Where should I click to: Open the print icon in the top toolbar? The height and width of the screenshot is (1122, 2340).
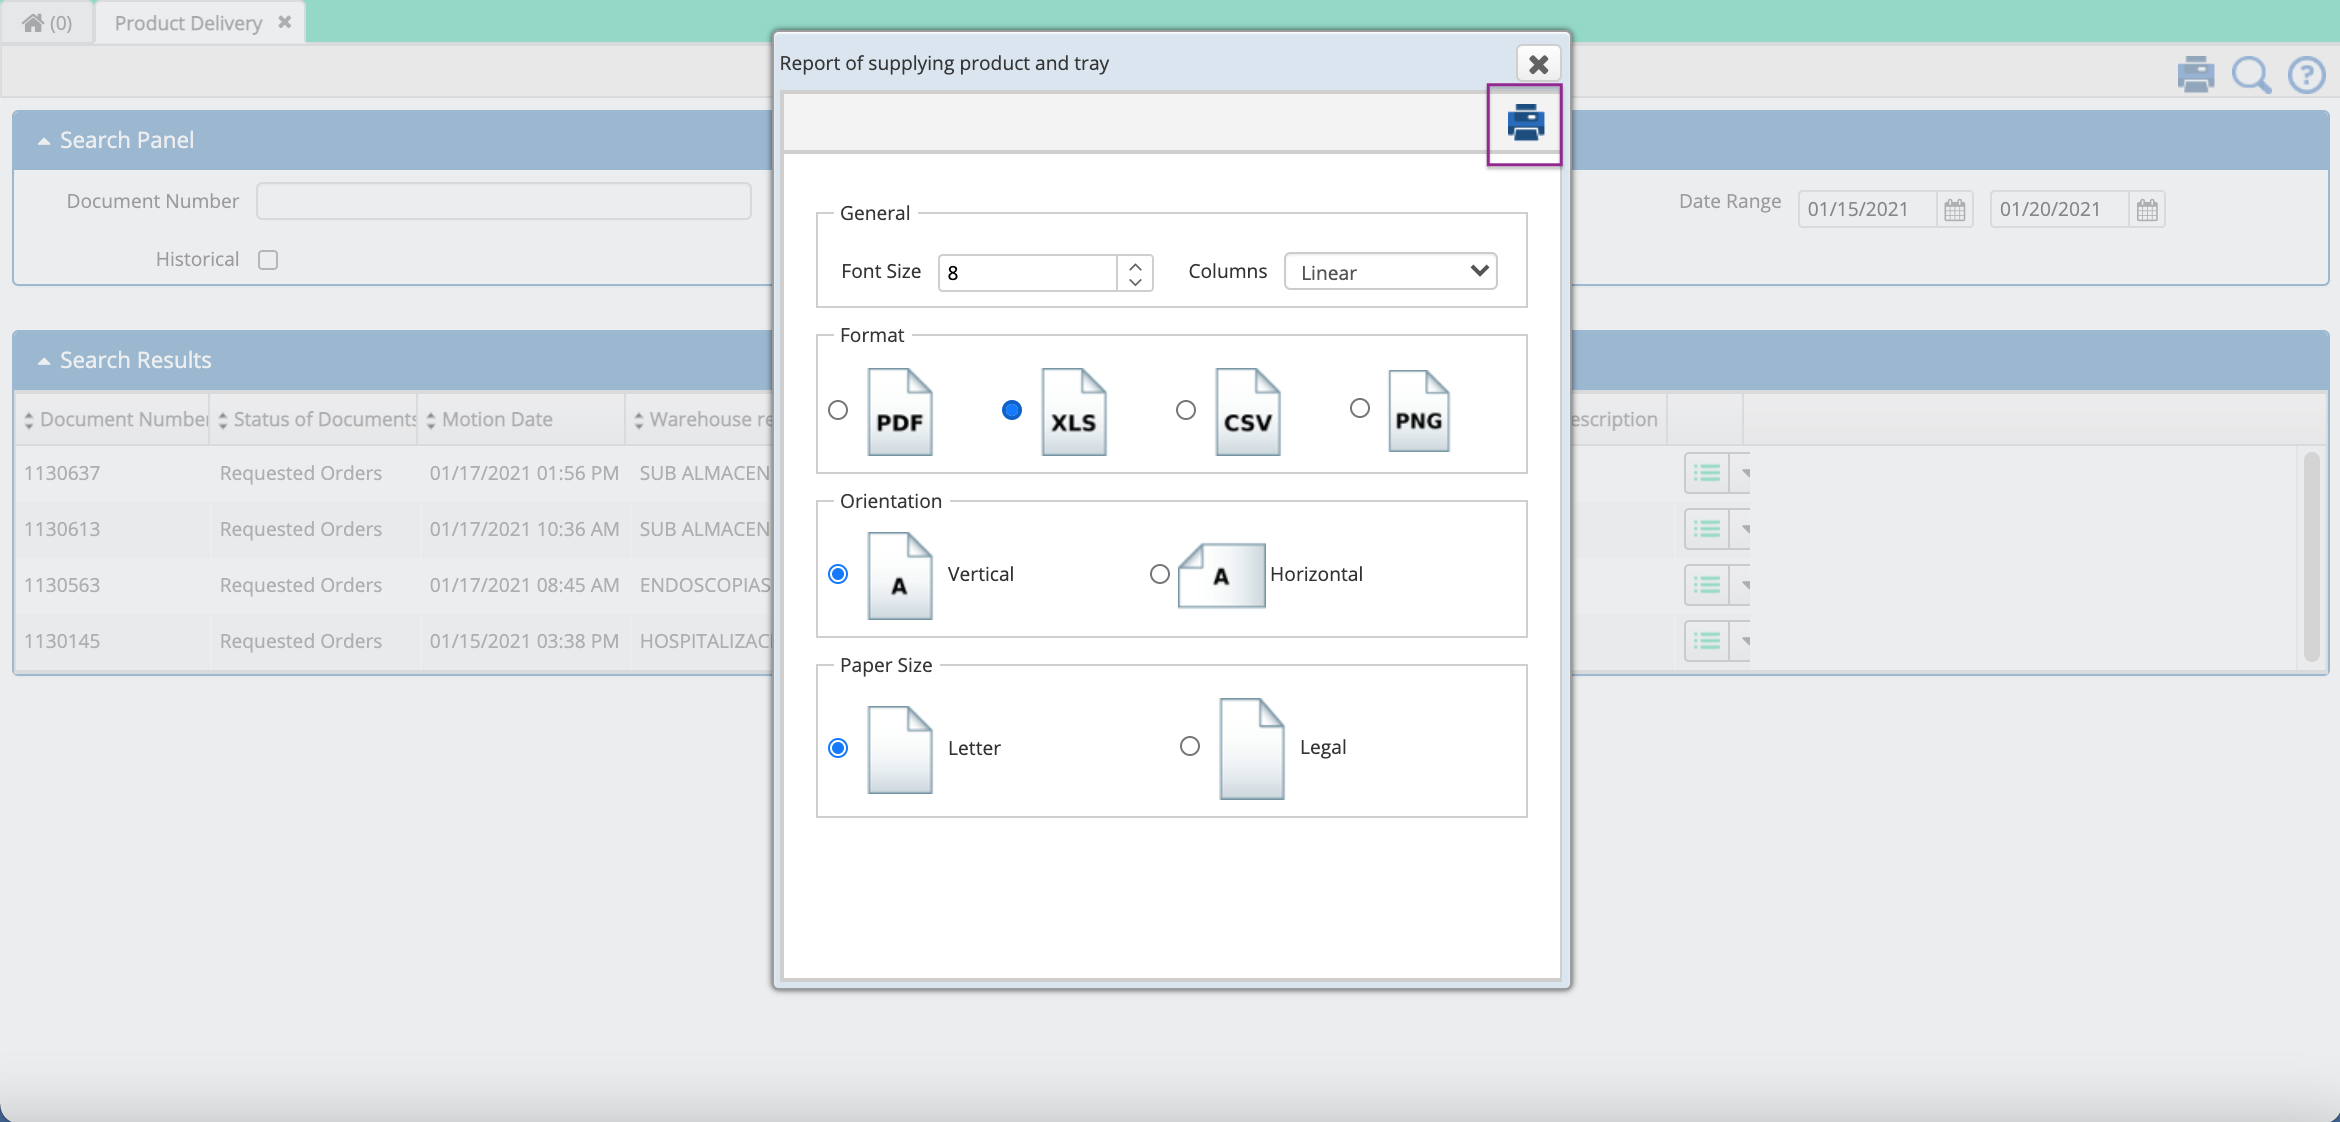coord(2196,73)
